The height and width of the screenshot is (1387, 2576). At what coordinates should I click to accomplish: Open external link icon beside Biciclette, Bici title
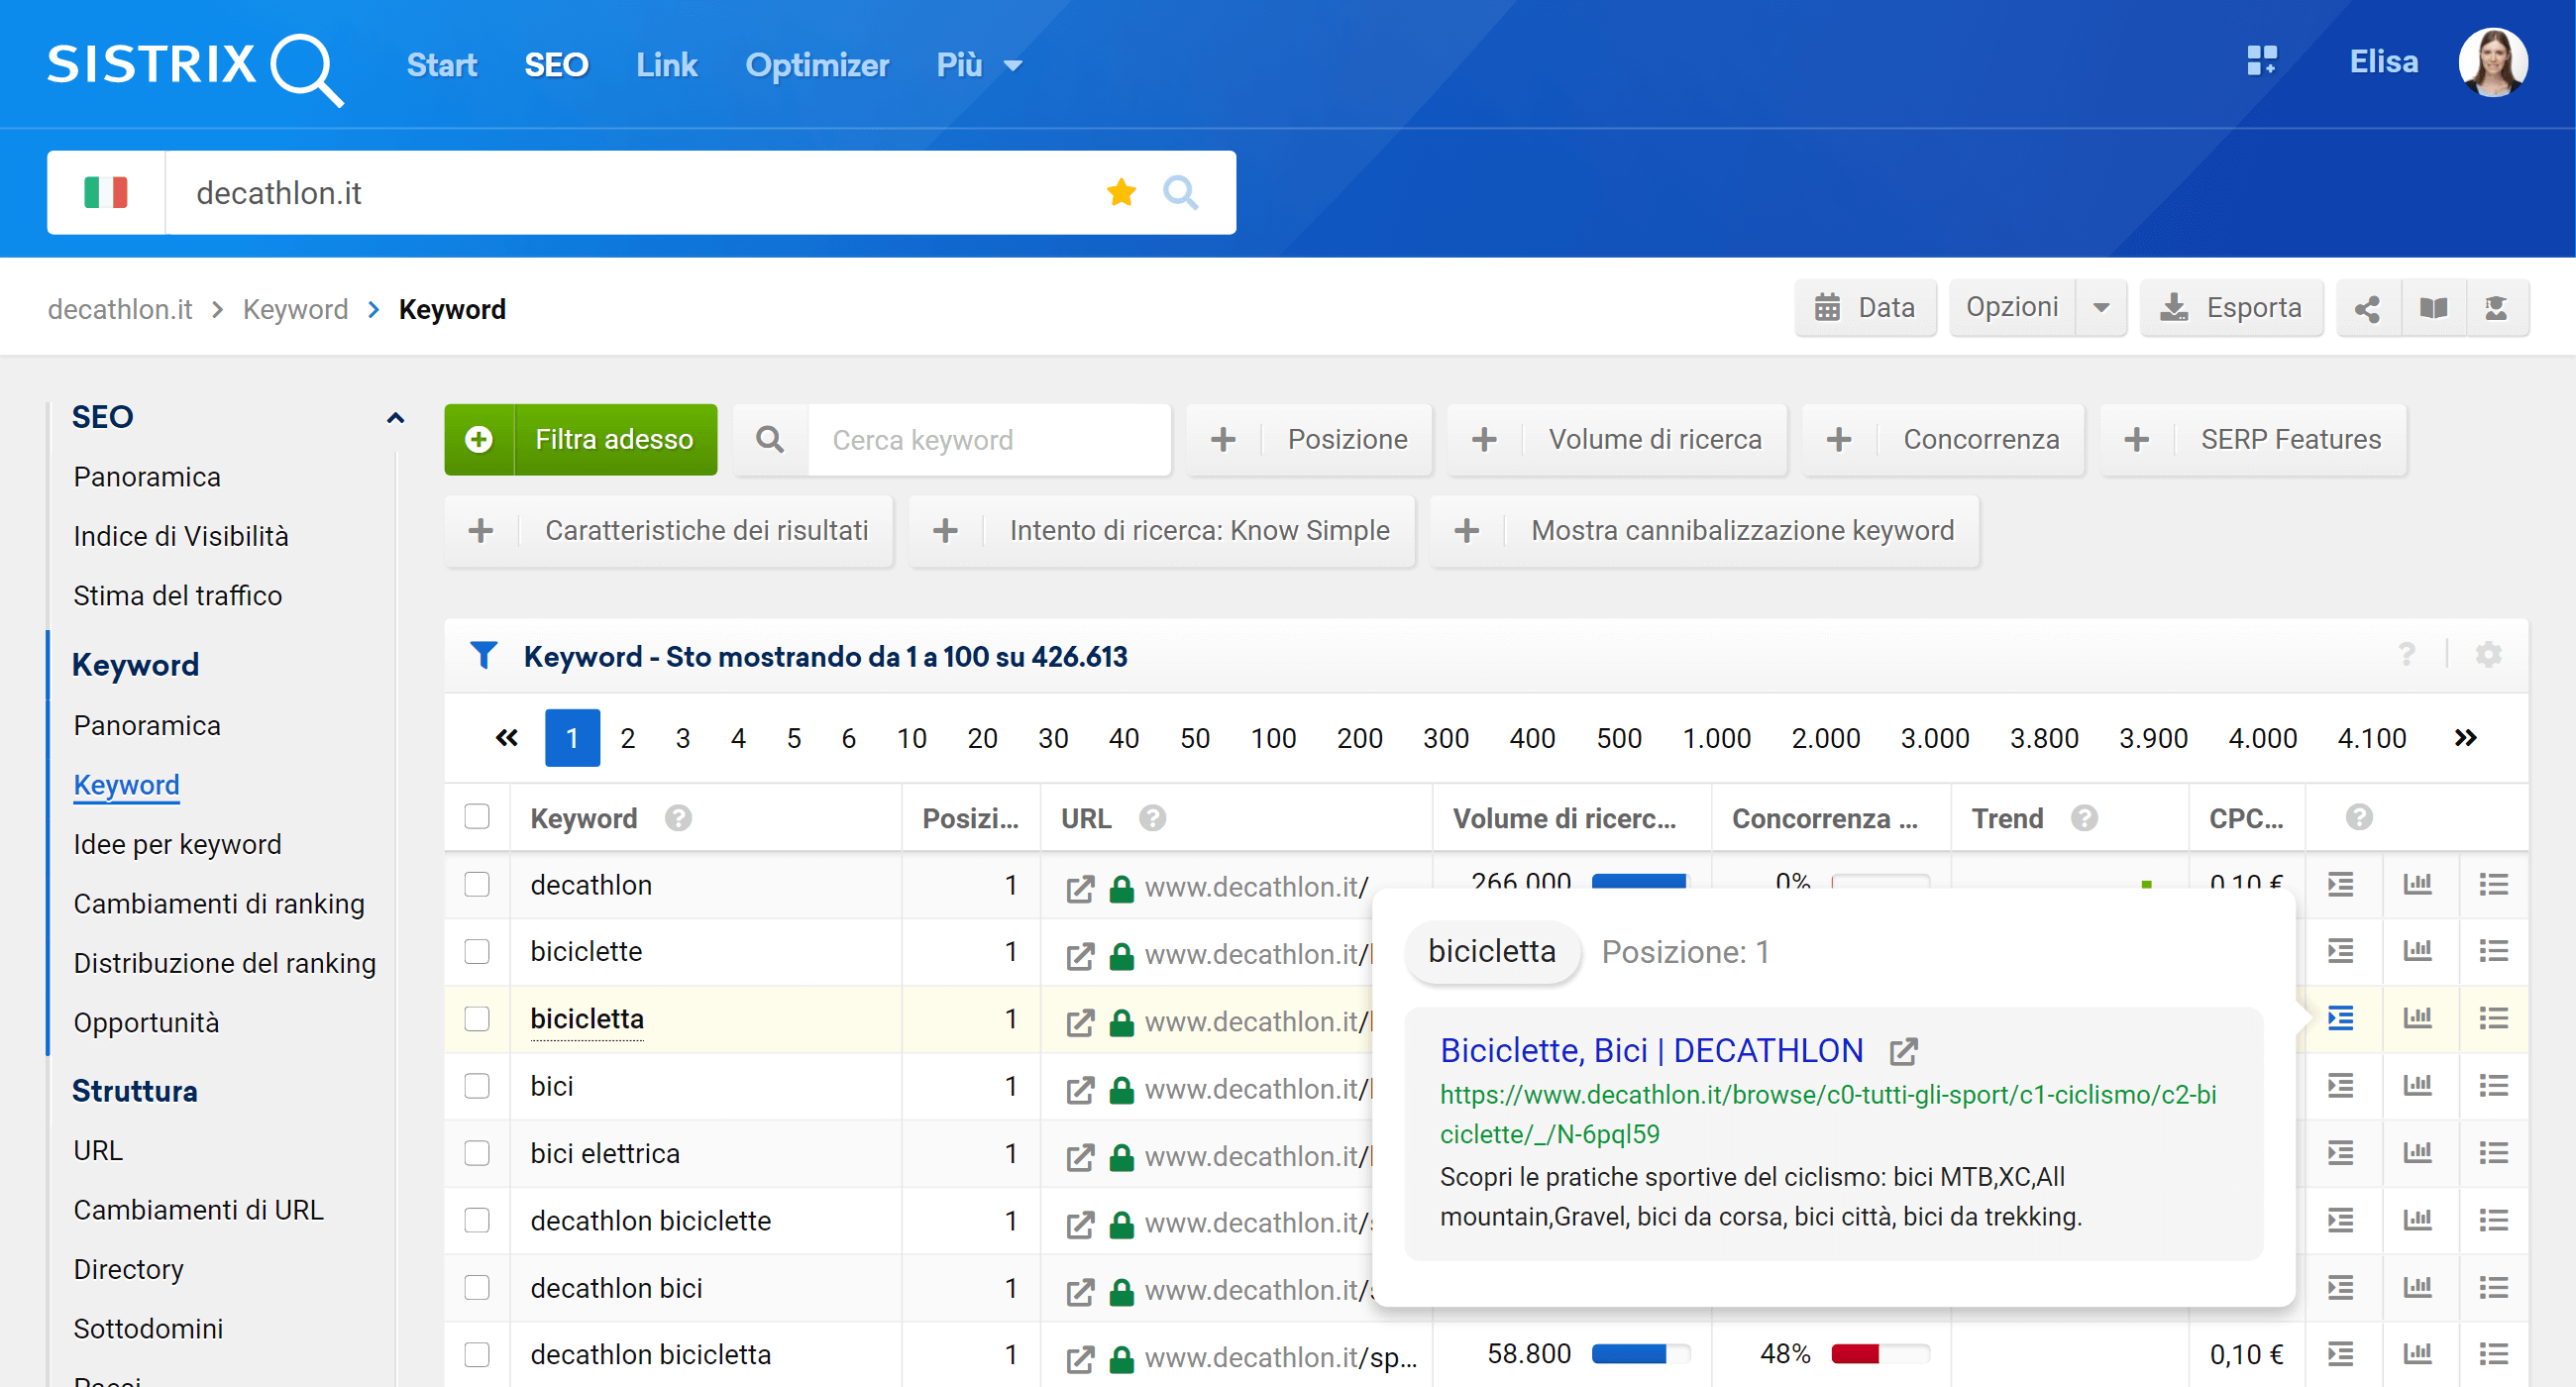[1903, 1051]
